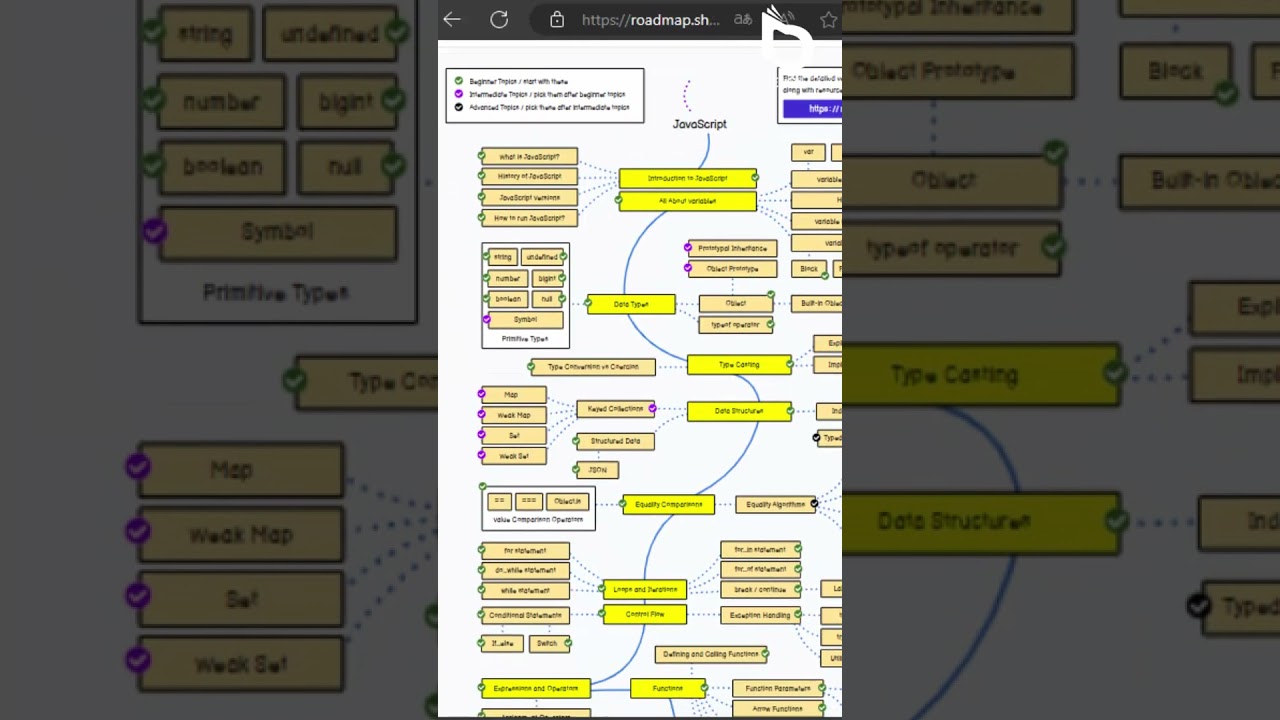Open the 'Object Prototype' topic
Screen dimensions: 1280x720
[x=732, y=269]
